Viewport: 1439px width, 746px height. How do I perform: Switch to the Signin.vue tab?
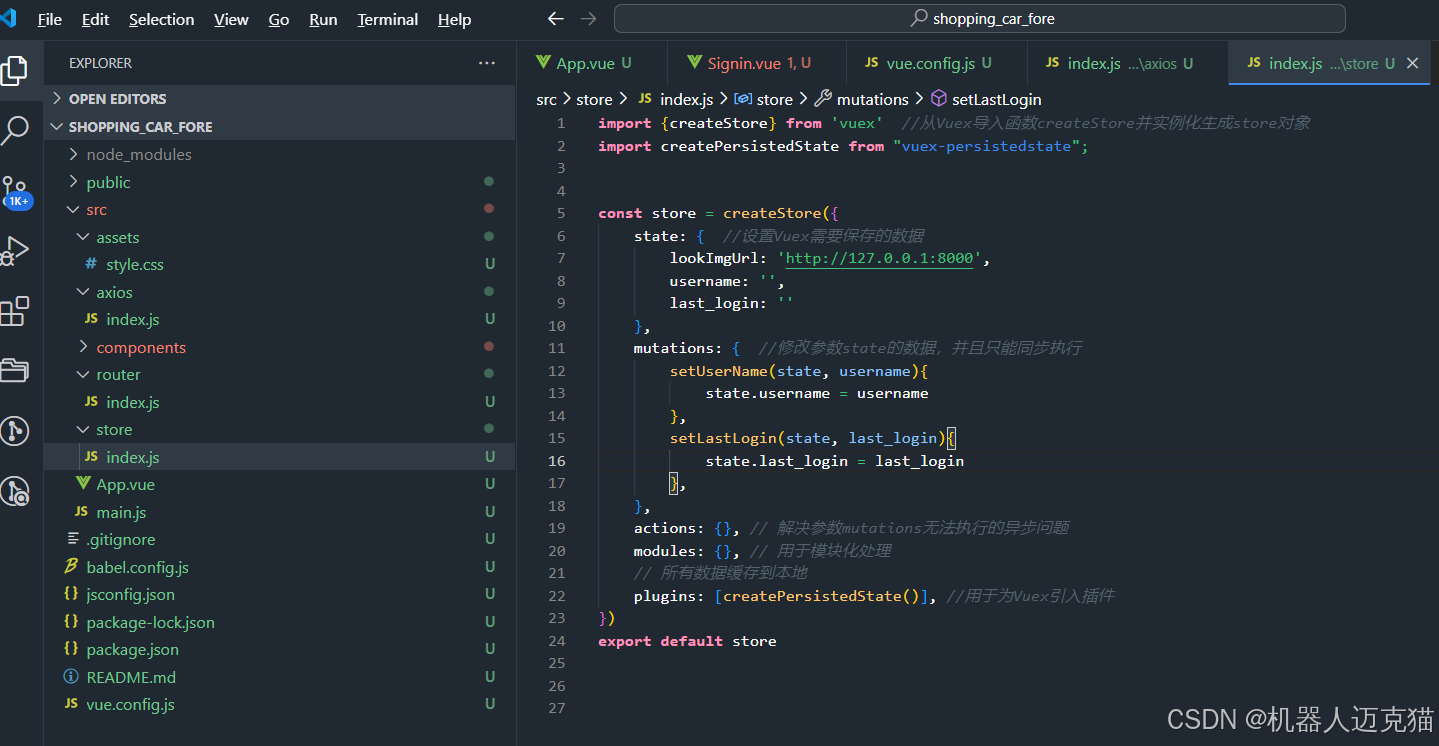757,63
